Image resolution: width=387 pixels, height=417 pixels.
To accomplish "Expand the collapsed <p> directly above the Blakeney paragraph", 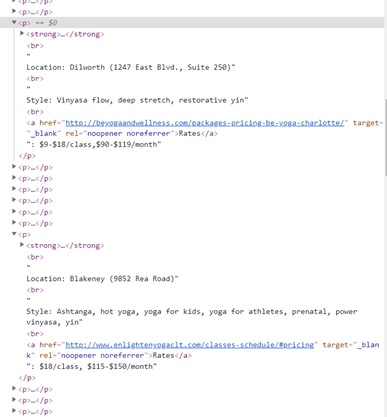I will pyautogui.click(x=14, y=222).
